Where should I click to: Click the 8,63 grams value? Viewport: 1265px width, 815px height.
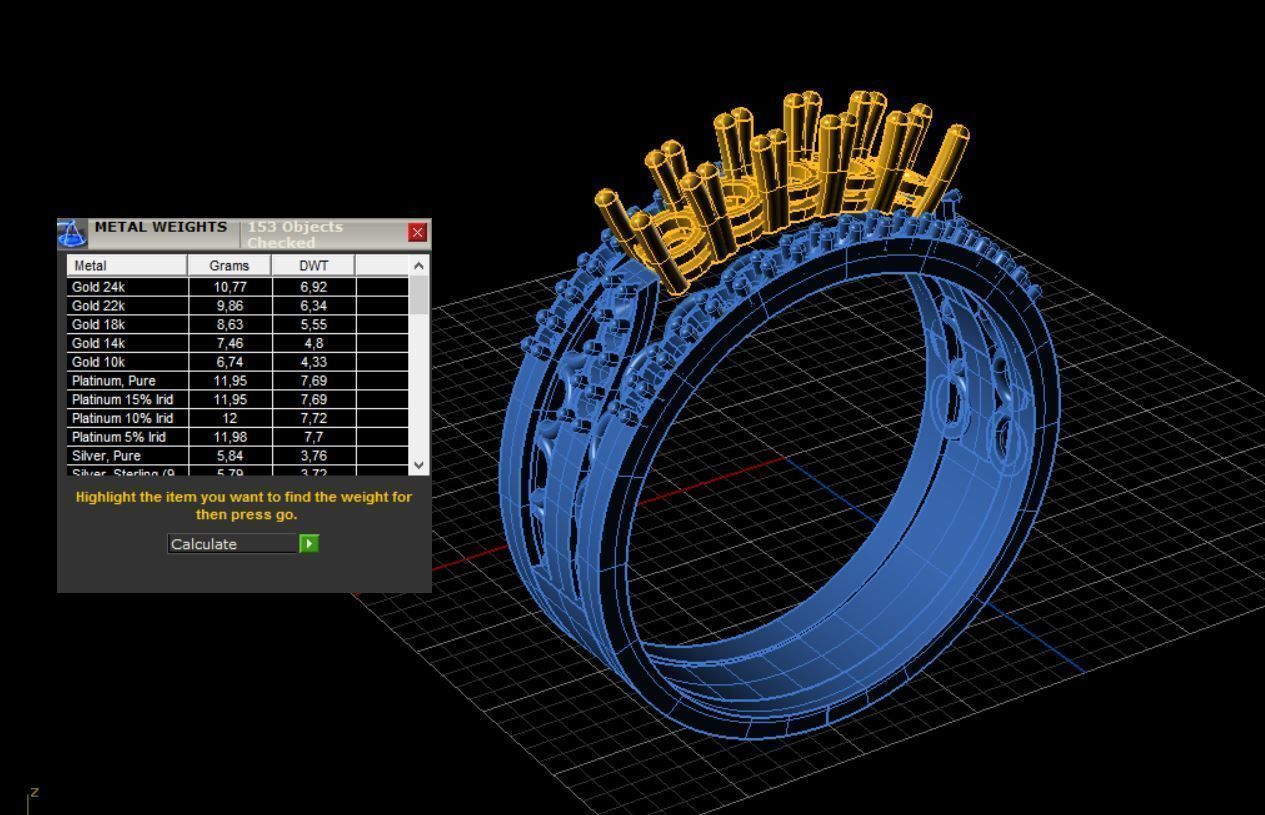(230, 325)
